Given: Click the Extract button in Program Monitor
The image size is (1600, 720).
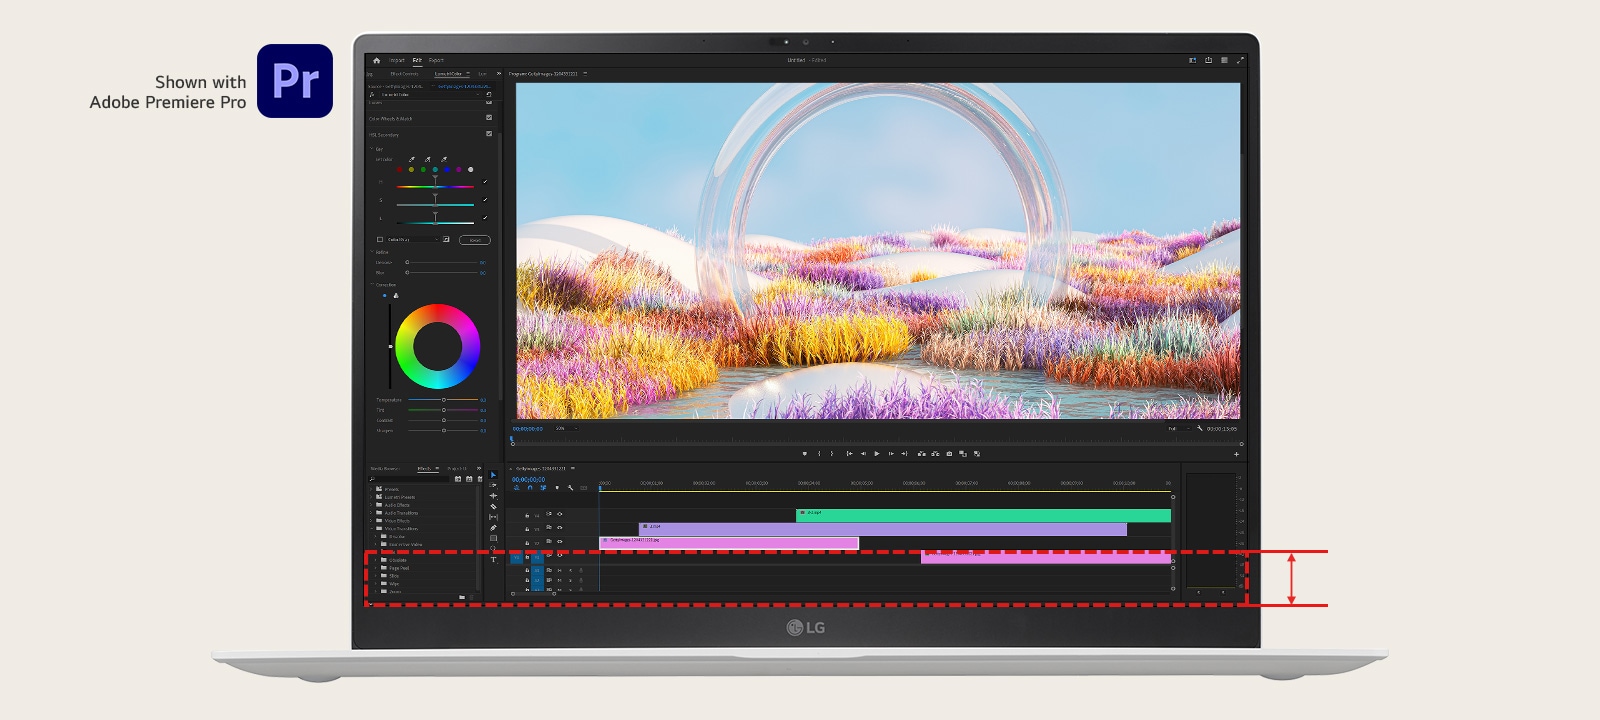Looking at the screenshot, I should (935, 454).
